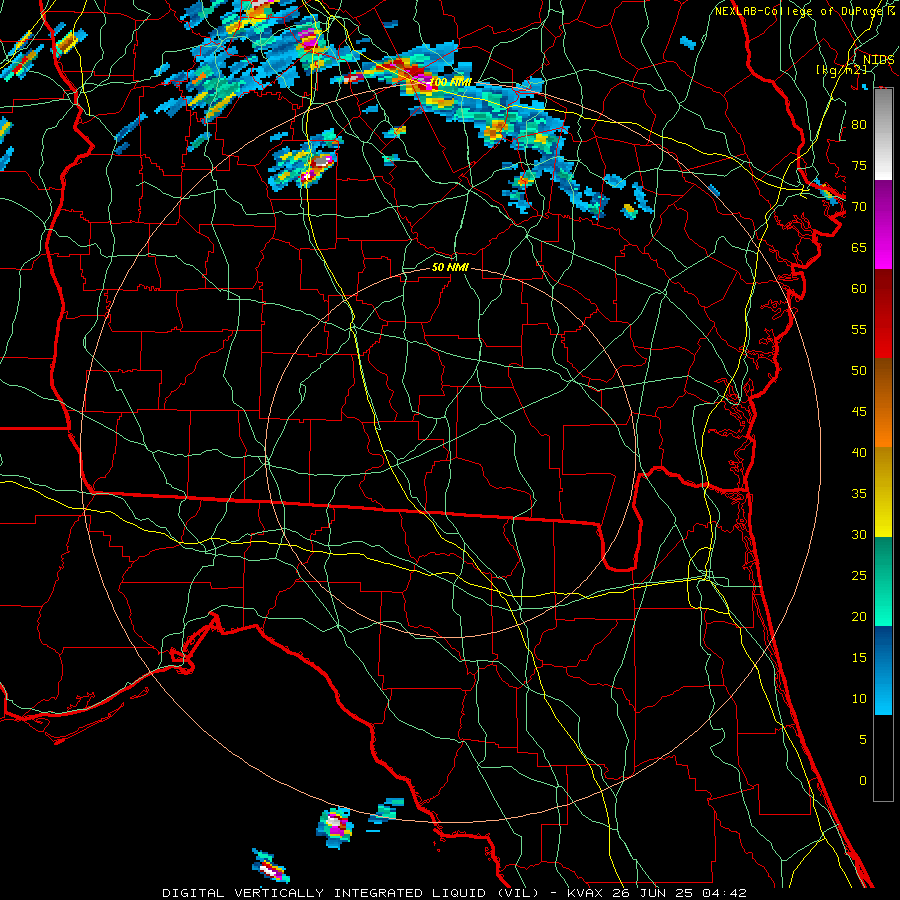Screen dimensions: 900x900
Task: Select the legend value 20
Action: 859,616
